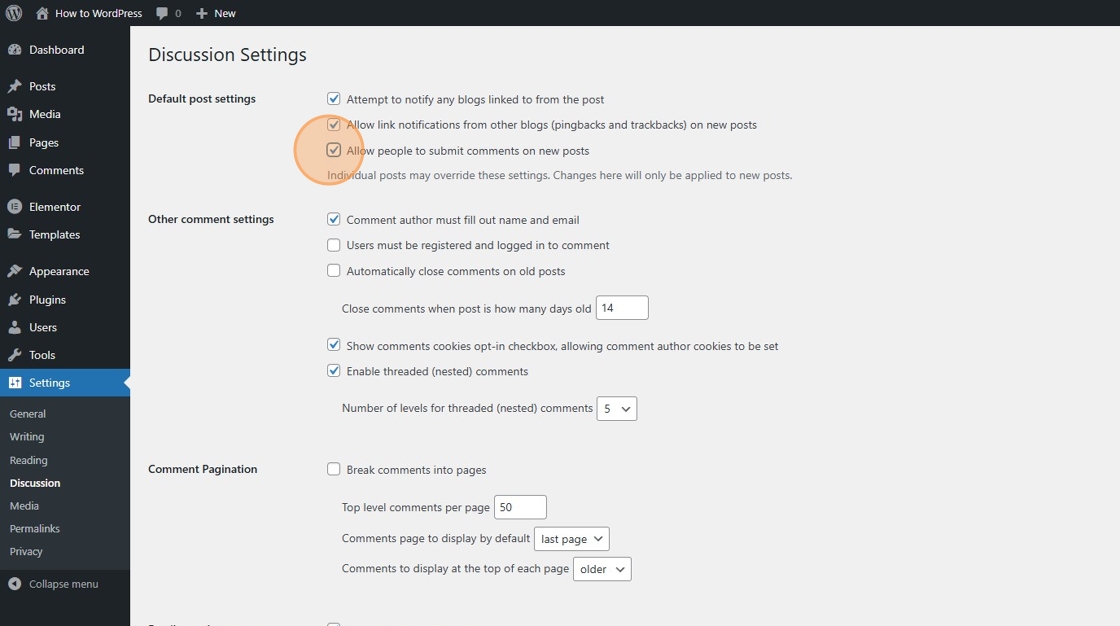The image size is (1120, 626).
Task: Click the Dashboard gauge icon
Action: [x=14, y=50]
